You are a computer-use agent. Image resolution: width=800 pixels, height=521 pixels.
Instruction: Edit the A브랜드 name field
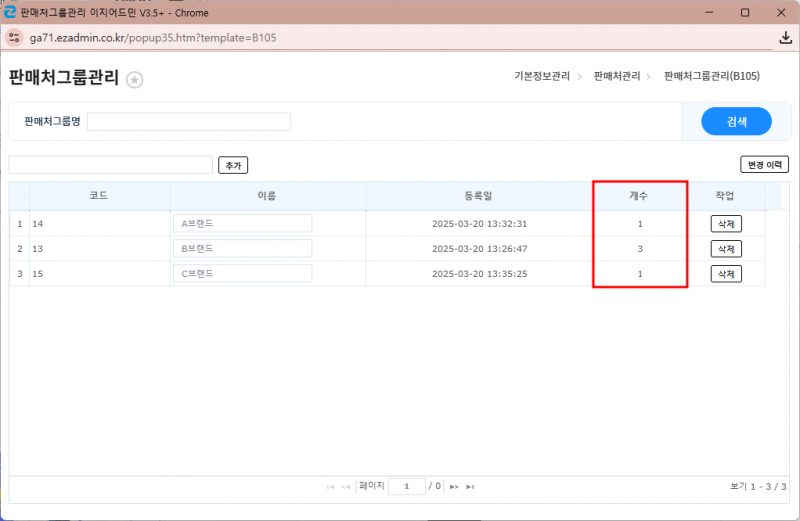(x=242, y=224)
